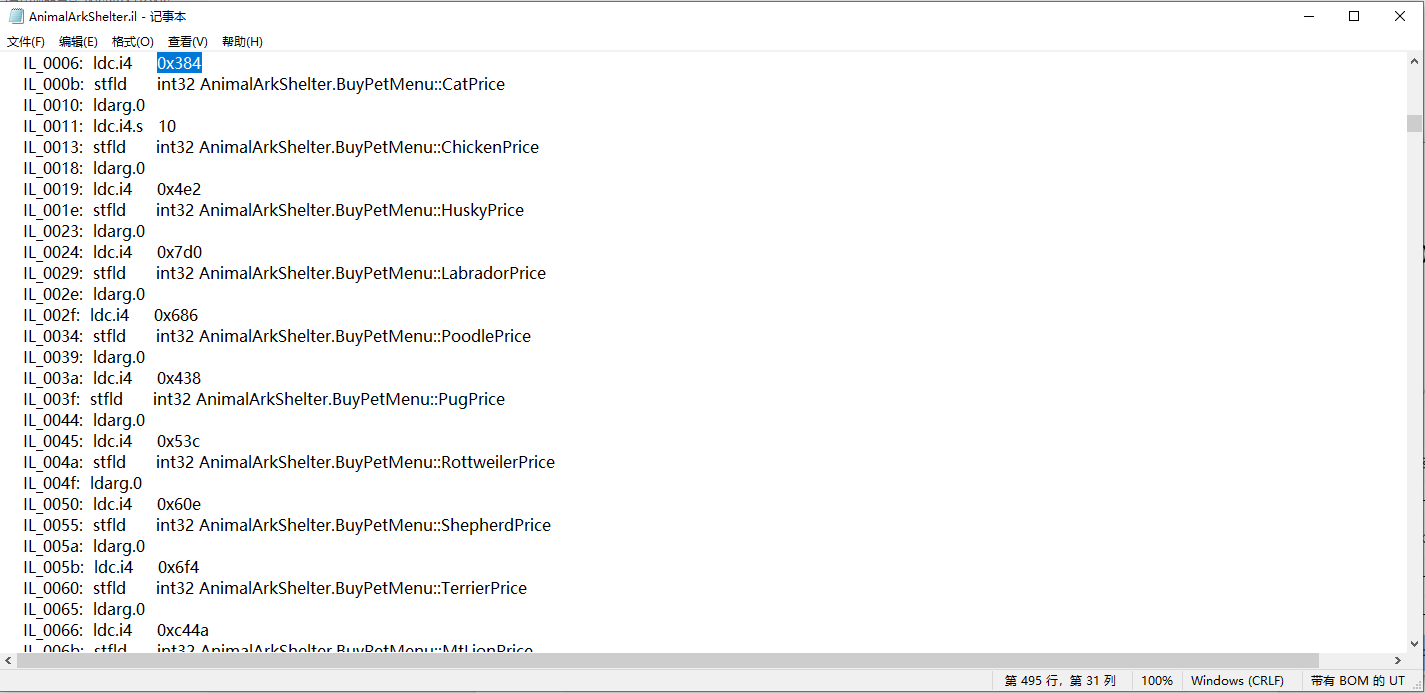The image size is (1425, 693).
Task: Click the value 10 after ldc.i4.s
Action: [167, 126]
